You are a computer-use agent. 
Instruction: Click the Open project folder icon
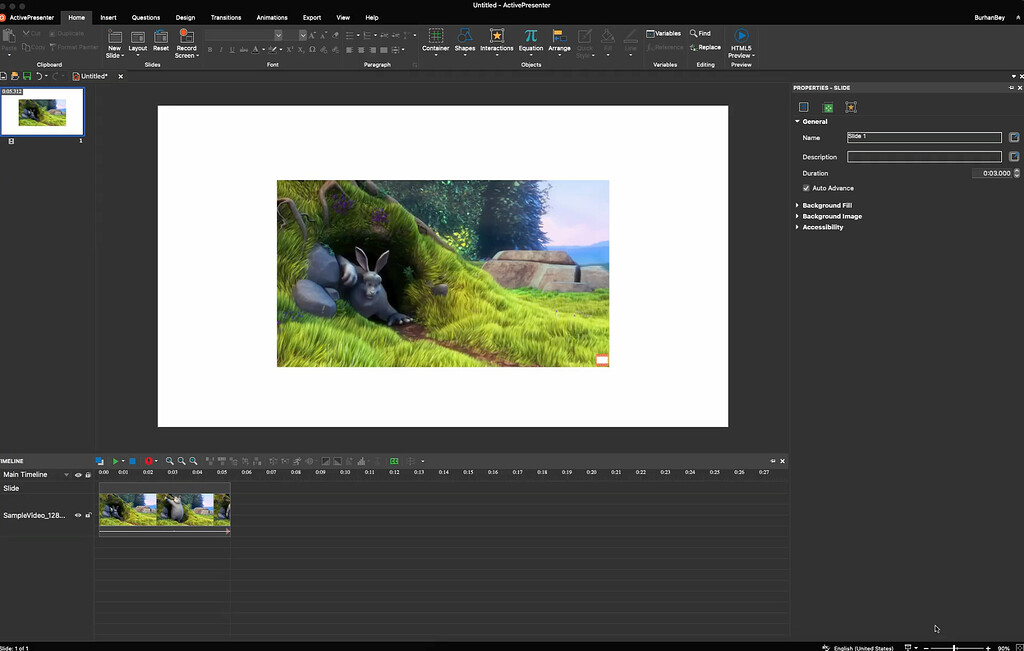pyautogui.click(x=15, y=76)
